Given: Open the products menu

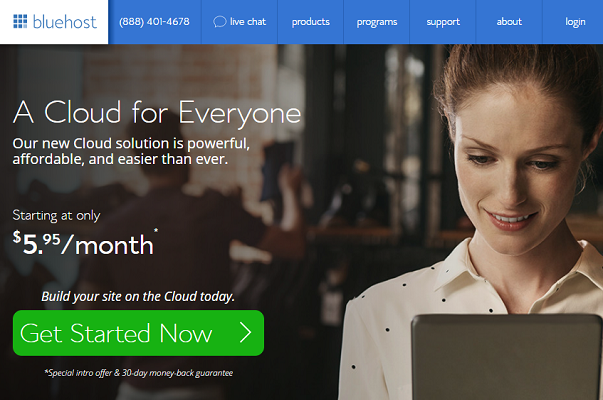Looking at the screenshot, I should point(310,22).
